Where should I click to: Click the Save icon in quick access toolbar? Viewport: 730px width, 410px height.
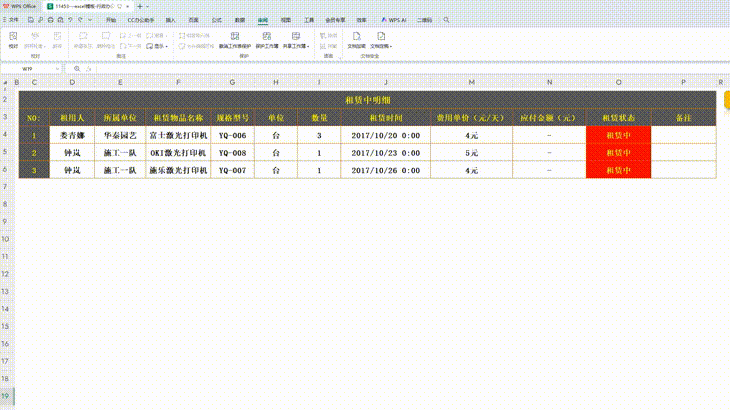tap(31, 20)
